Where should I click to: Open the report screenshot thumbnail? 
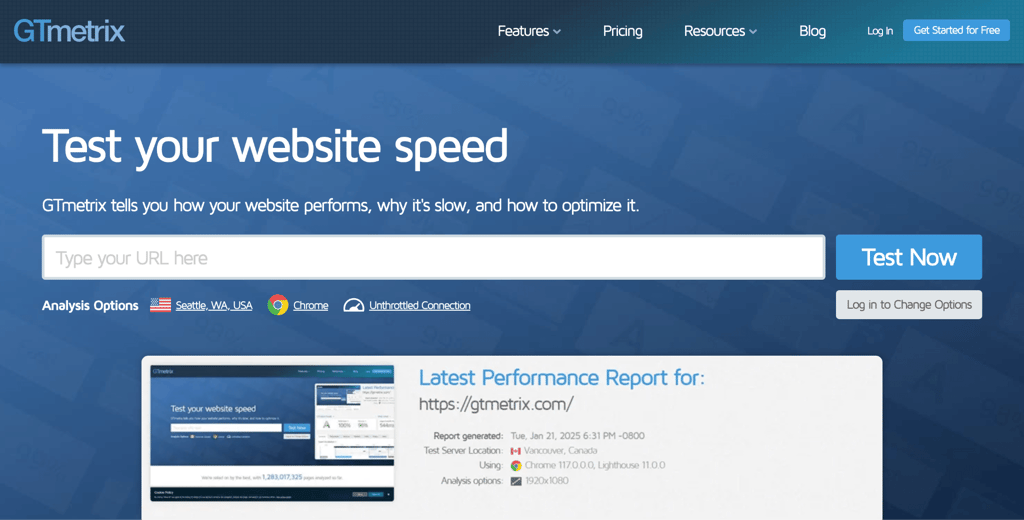point(272,433)
